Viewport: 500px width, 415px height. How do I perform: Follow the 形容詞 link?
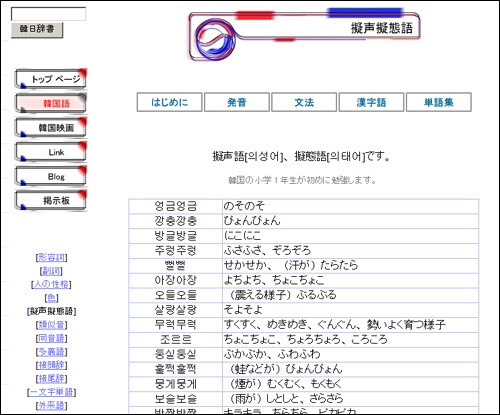point(51,257)
